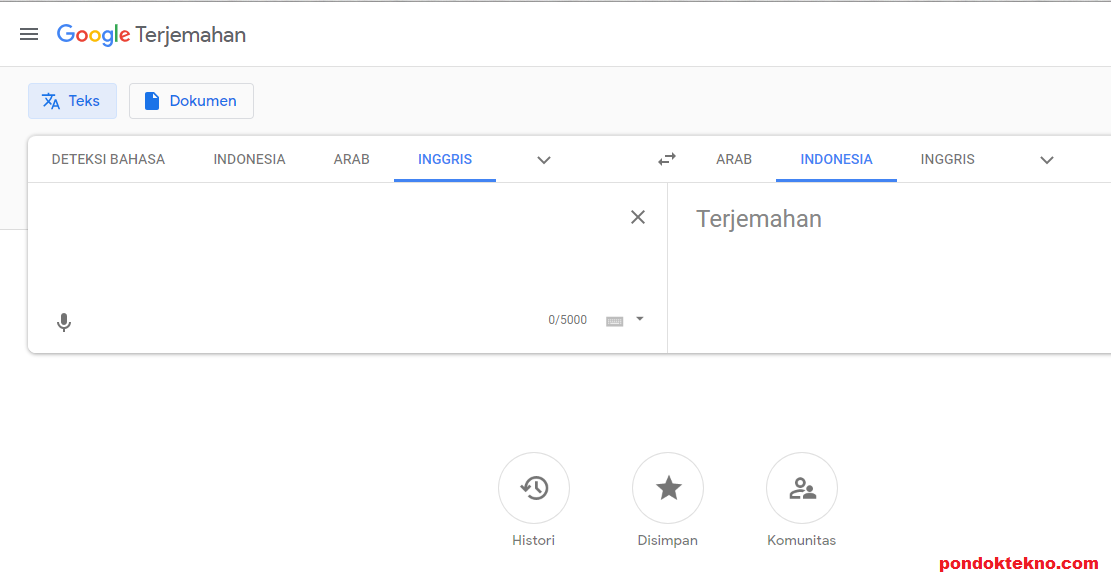The image size is (1111, 581).
Task: Open the main hamburger menu
Action: [x=29, y=34]
